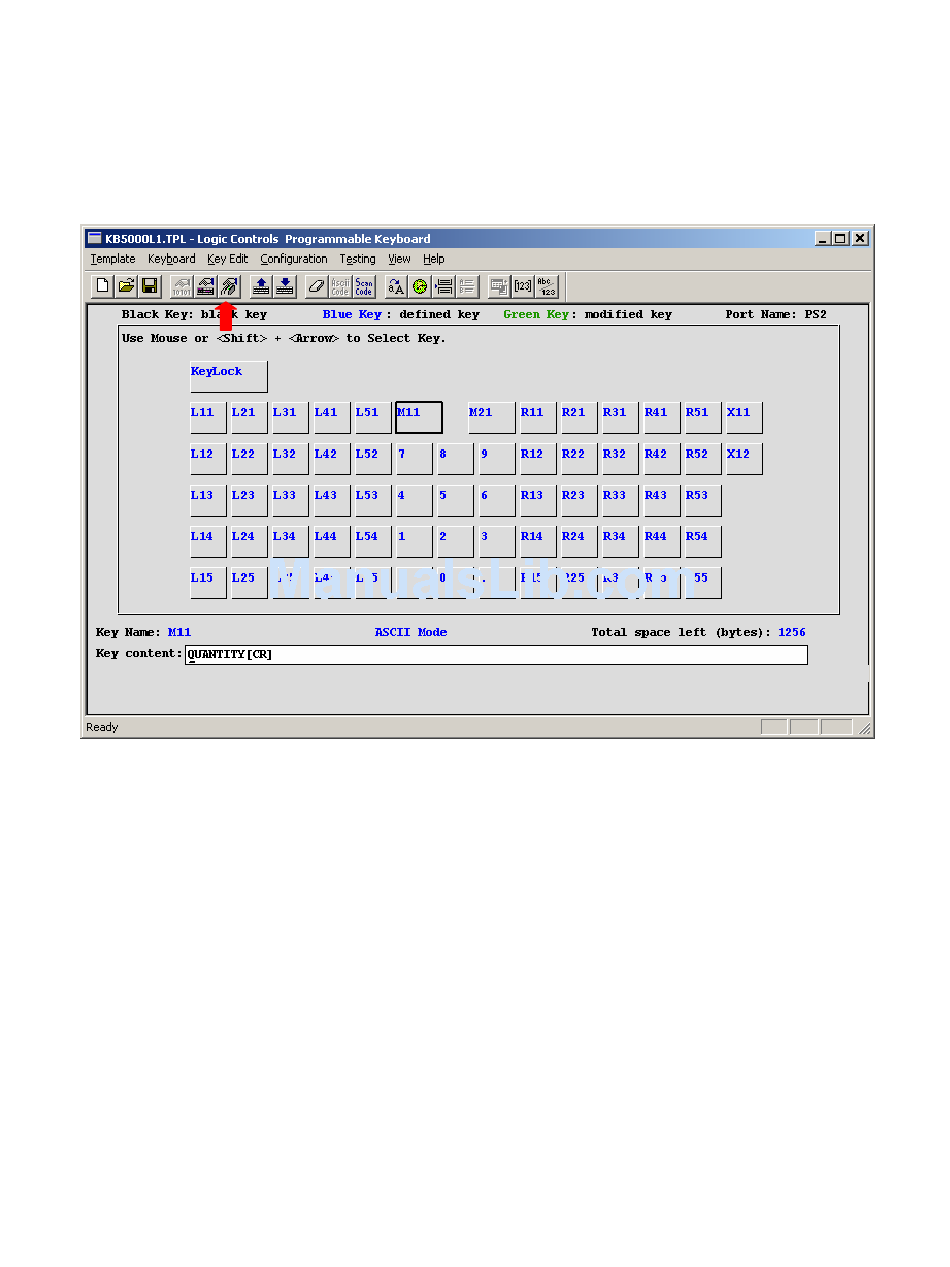Click the green circular toolbar icon

pos(420,287)
